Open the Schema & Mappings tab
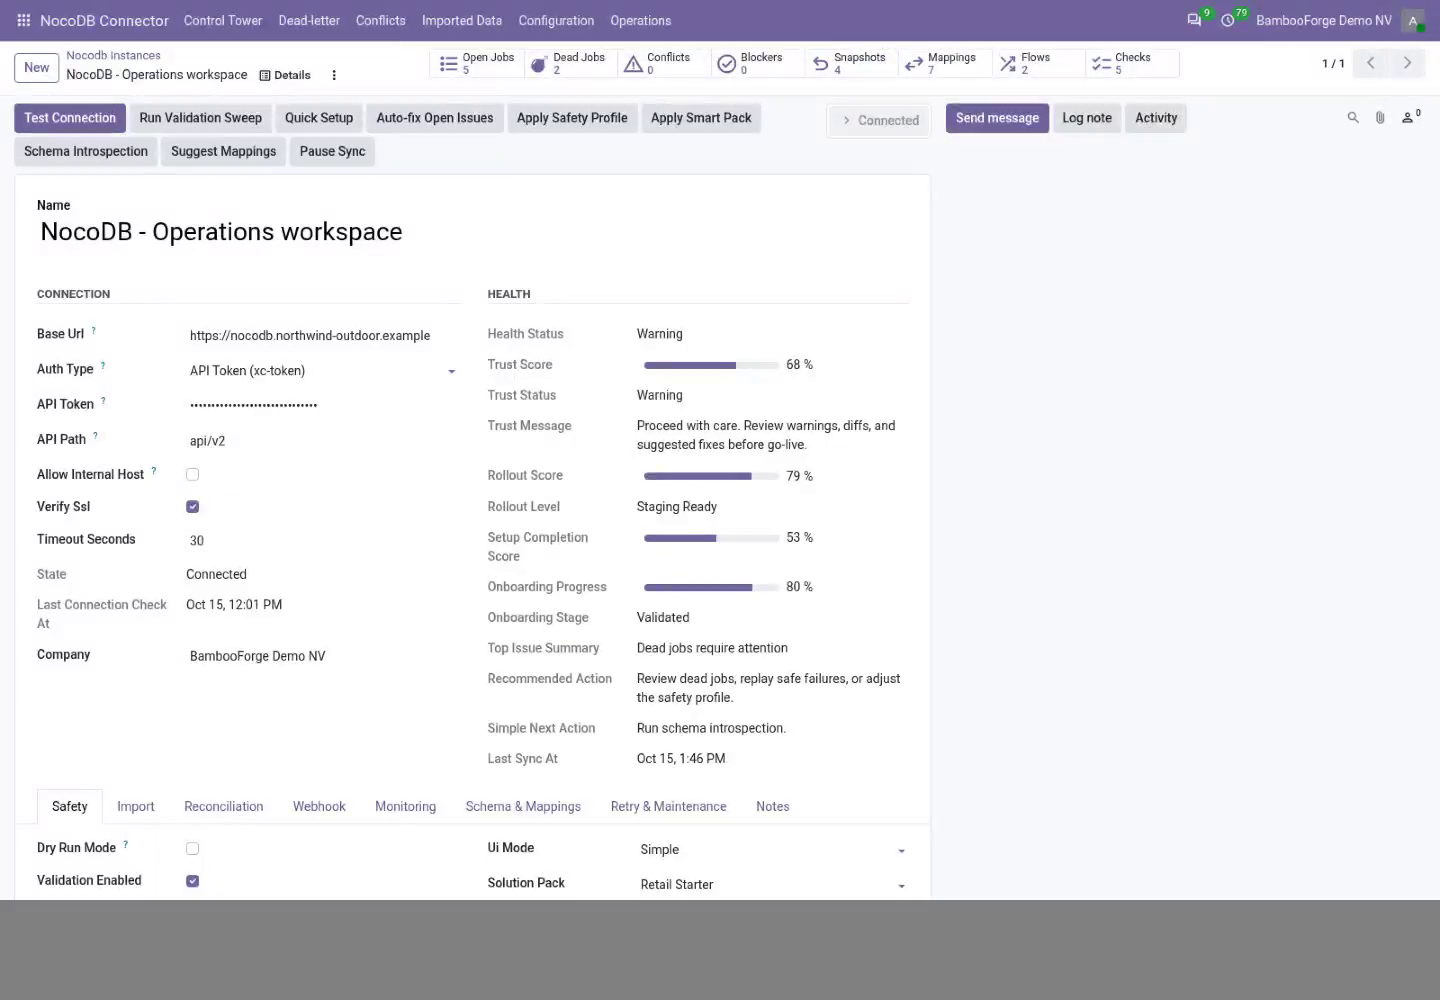The height and width of the screenshot is (1000, 1440). pyautogui.click(x=523, y=807)
